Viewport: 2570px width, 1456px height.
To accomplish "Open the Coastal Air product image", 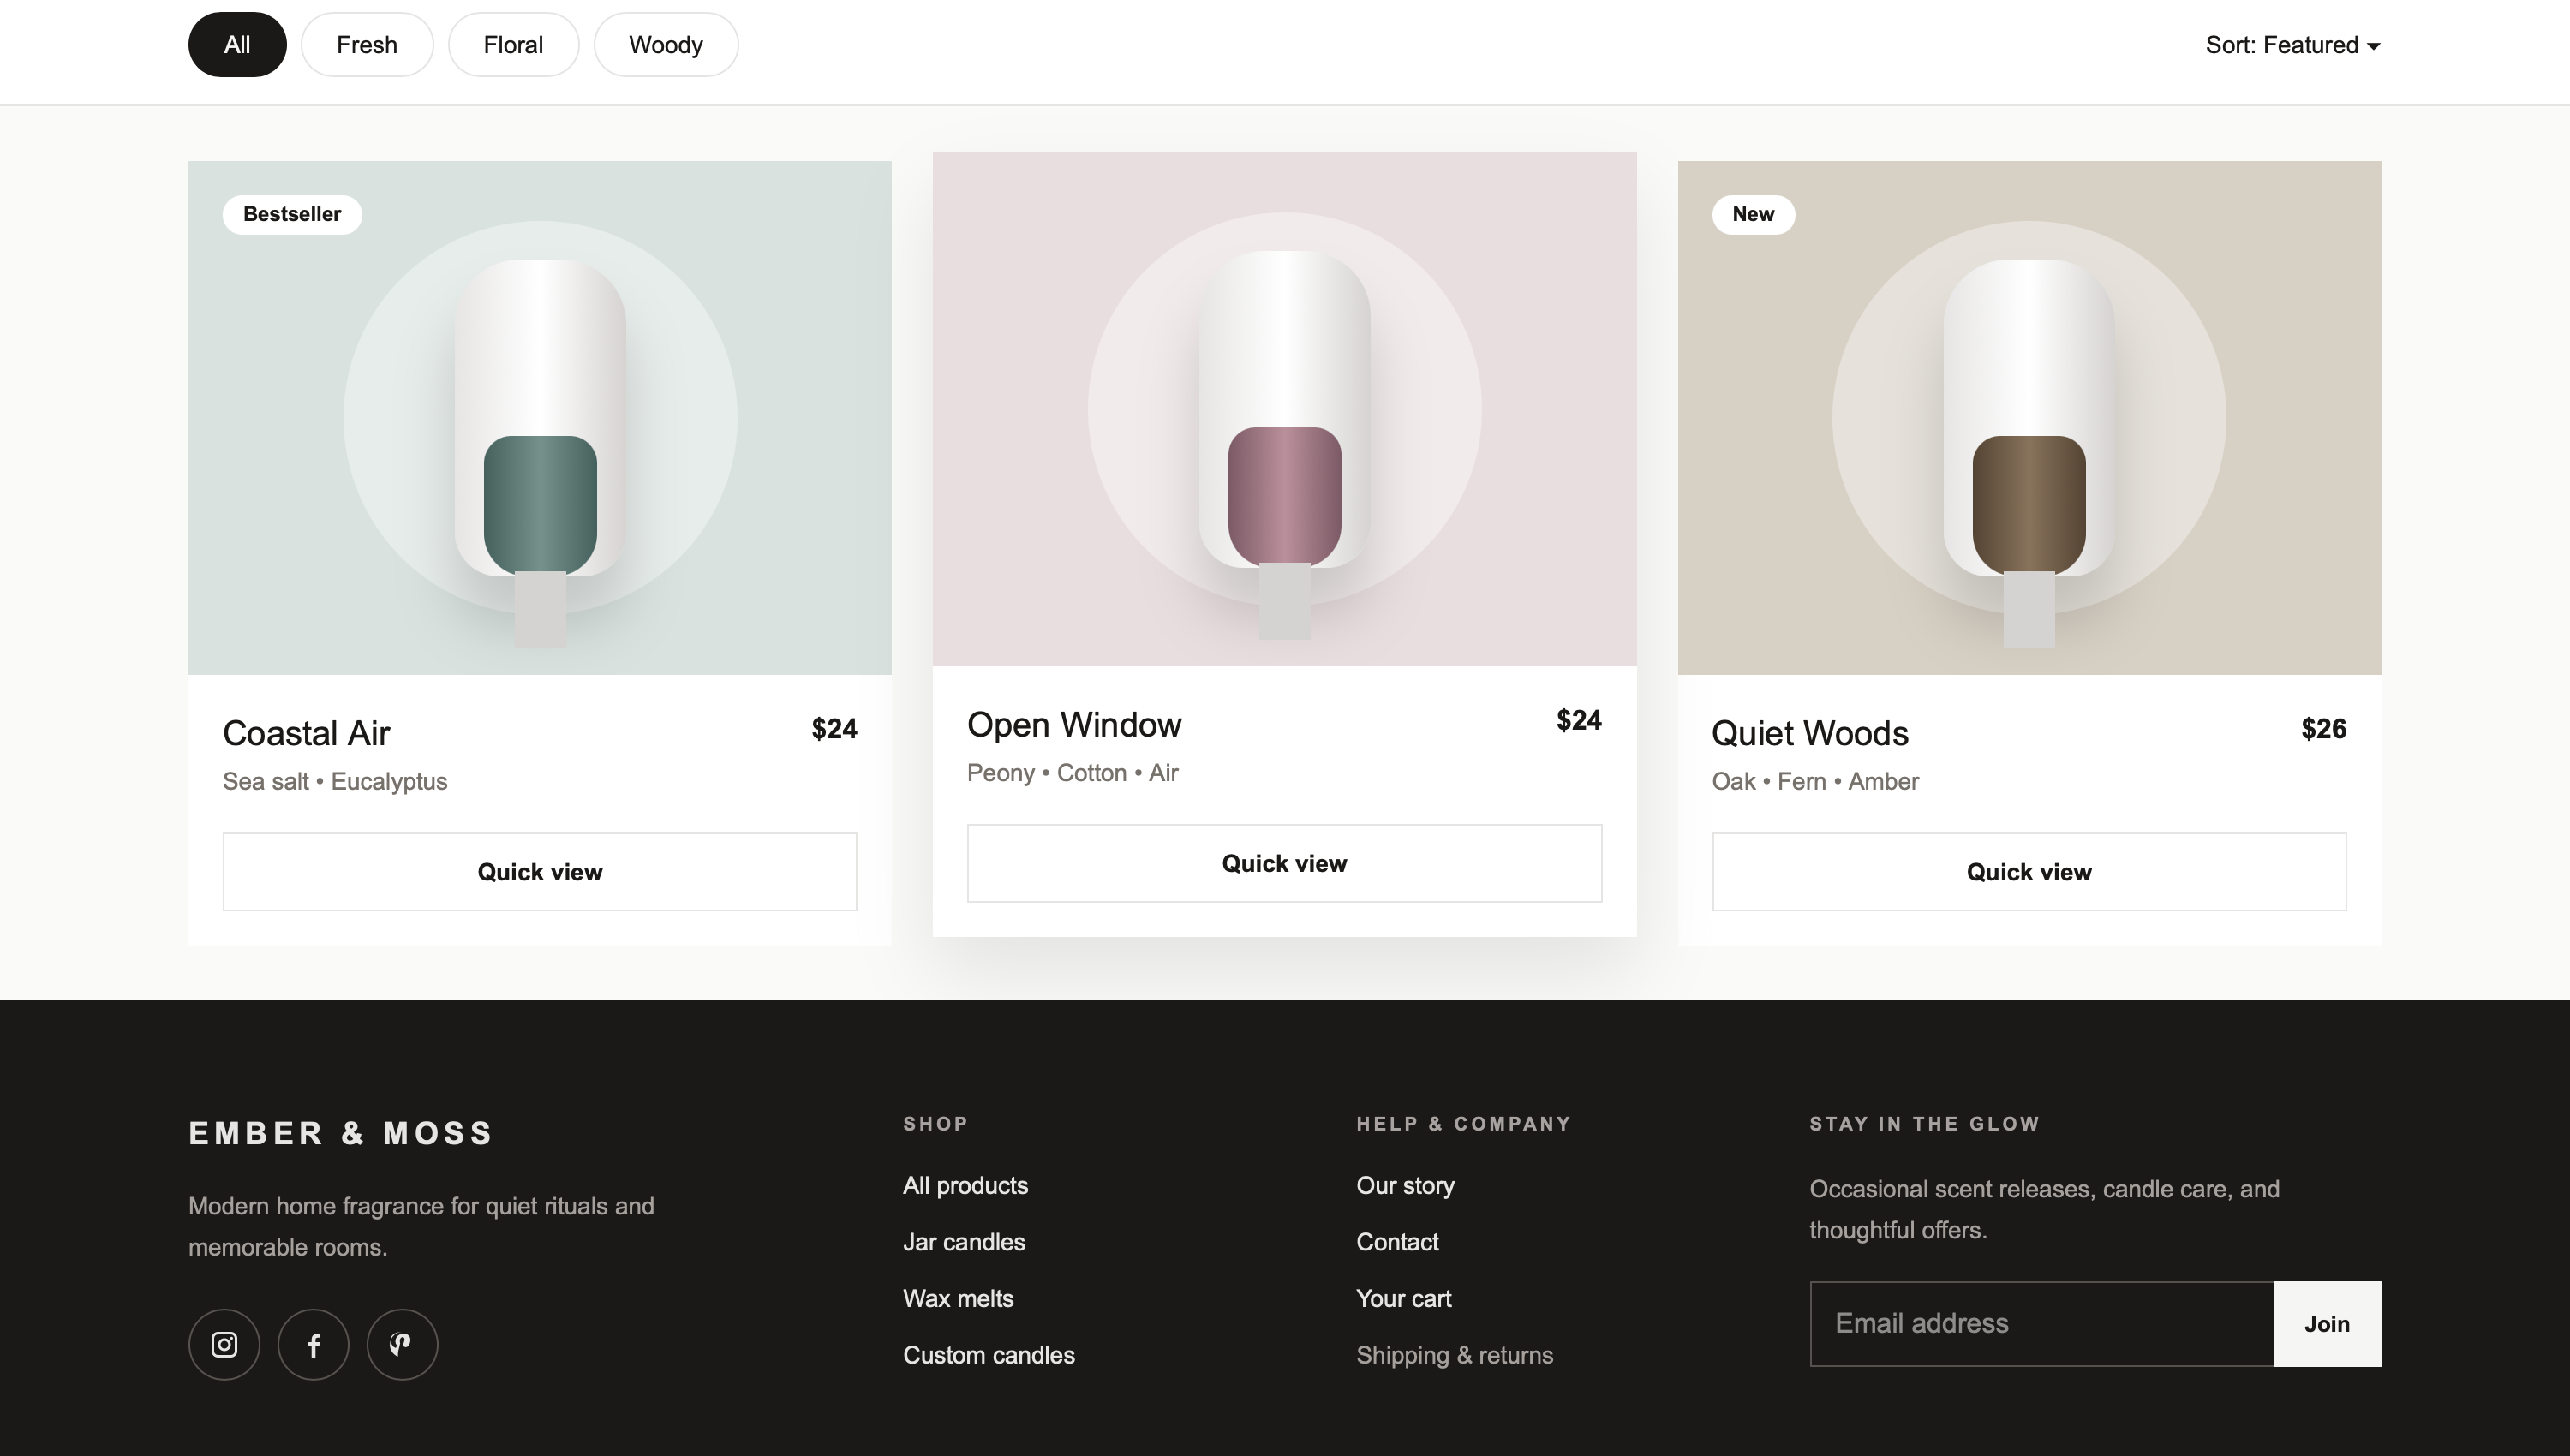I will click(x=540, y=418).
